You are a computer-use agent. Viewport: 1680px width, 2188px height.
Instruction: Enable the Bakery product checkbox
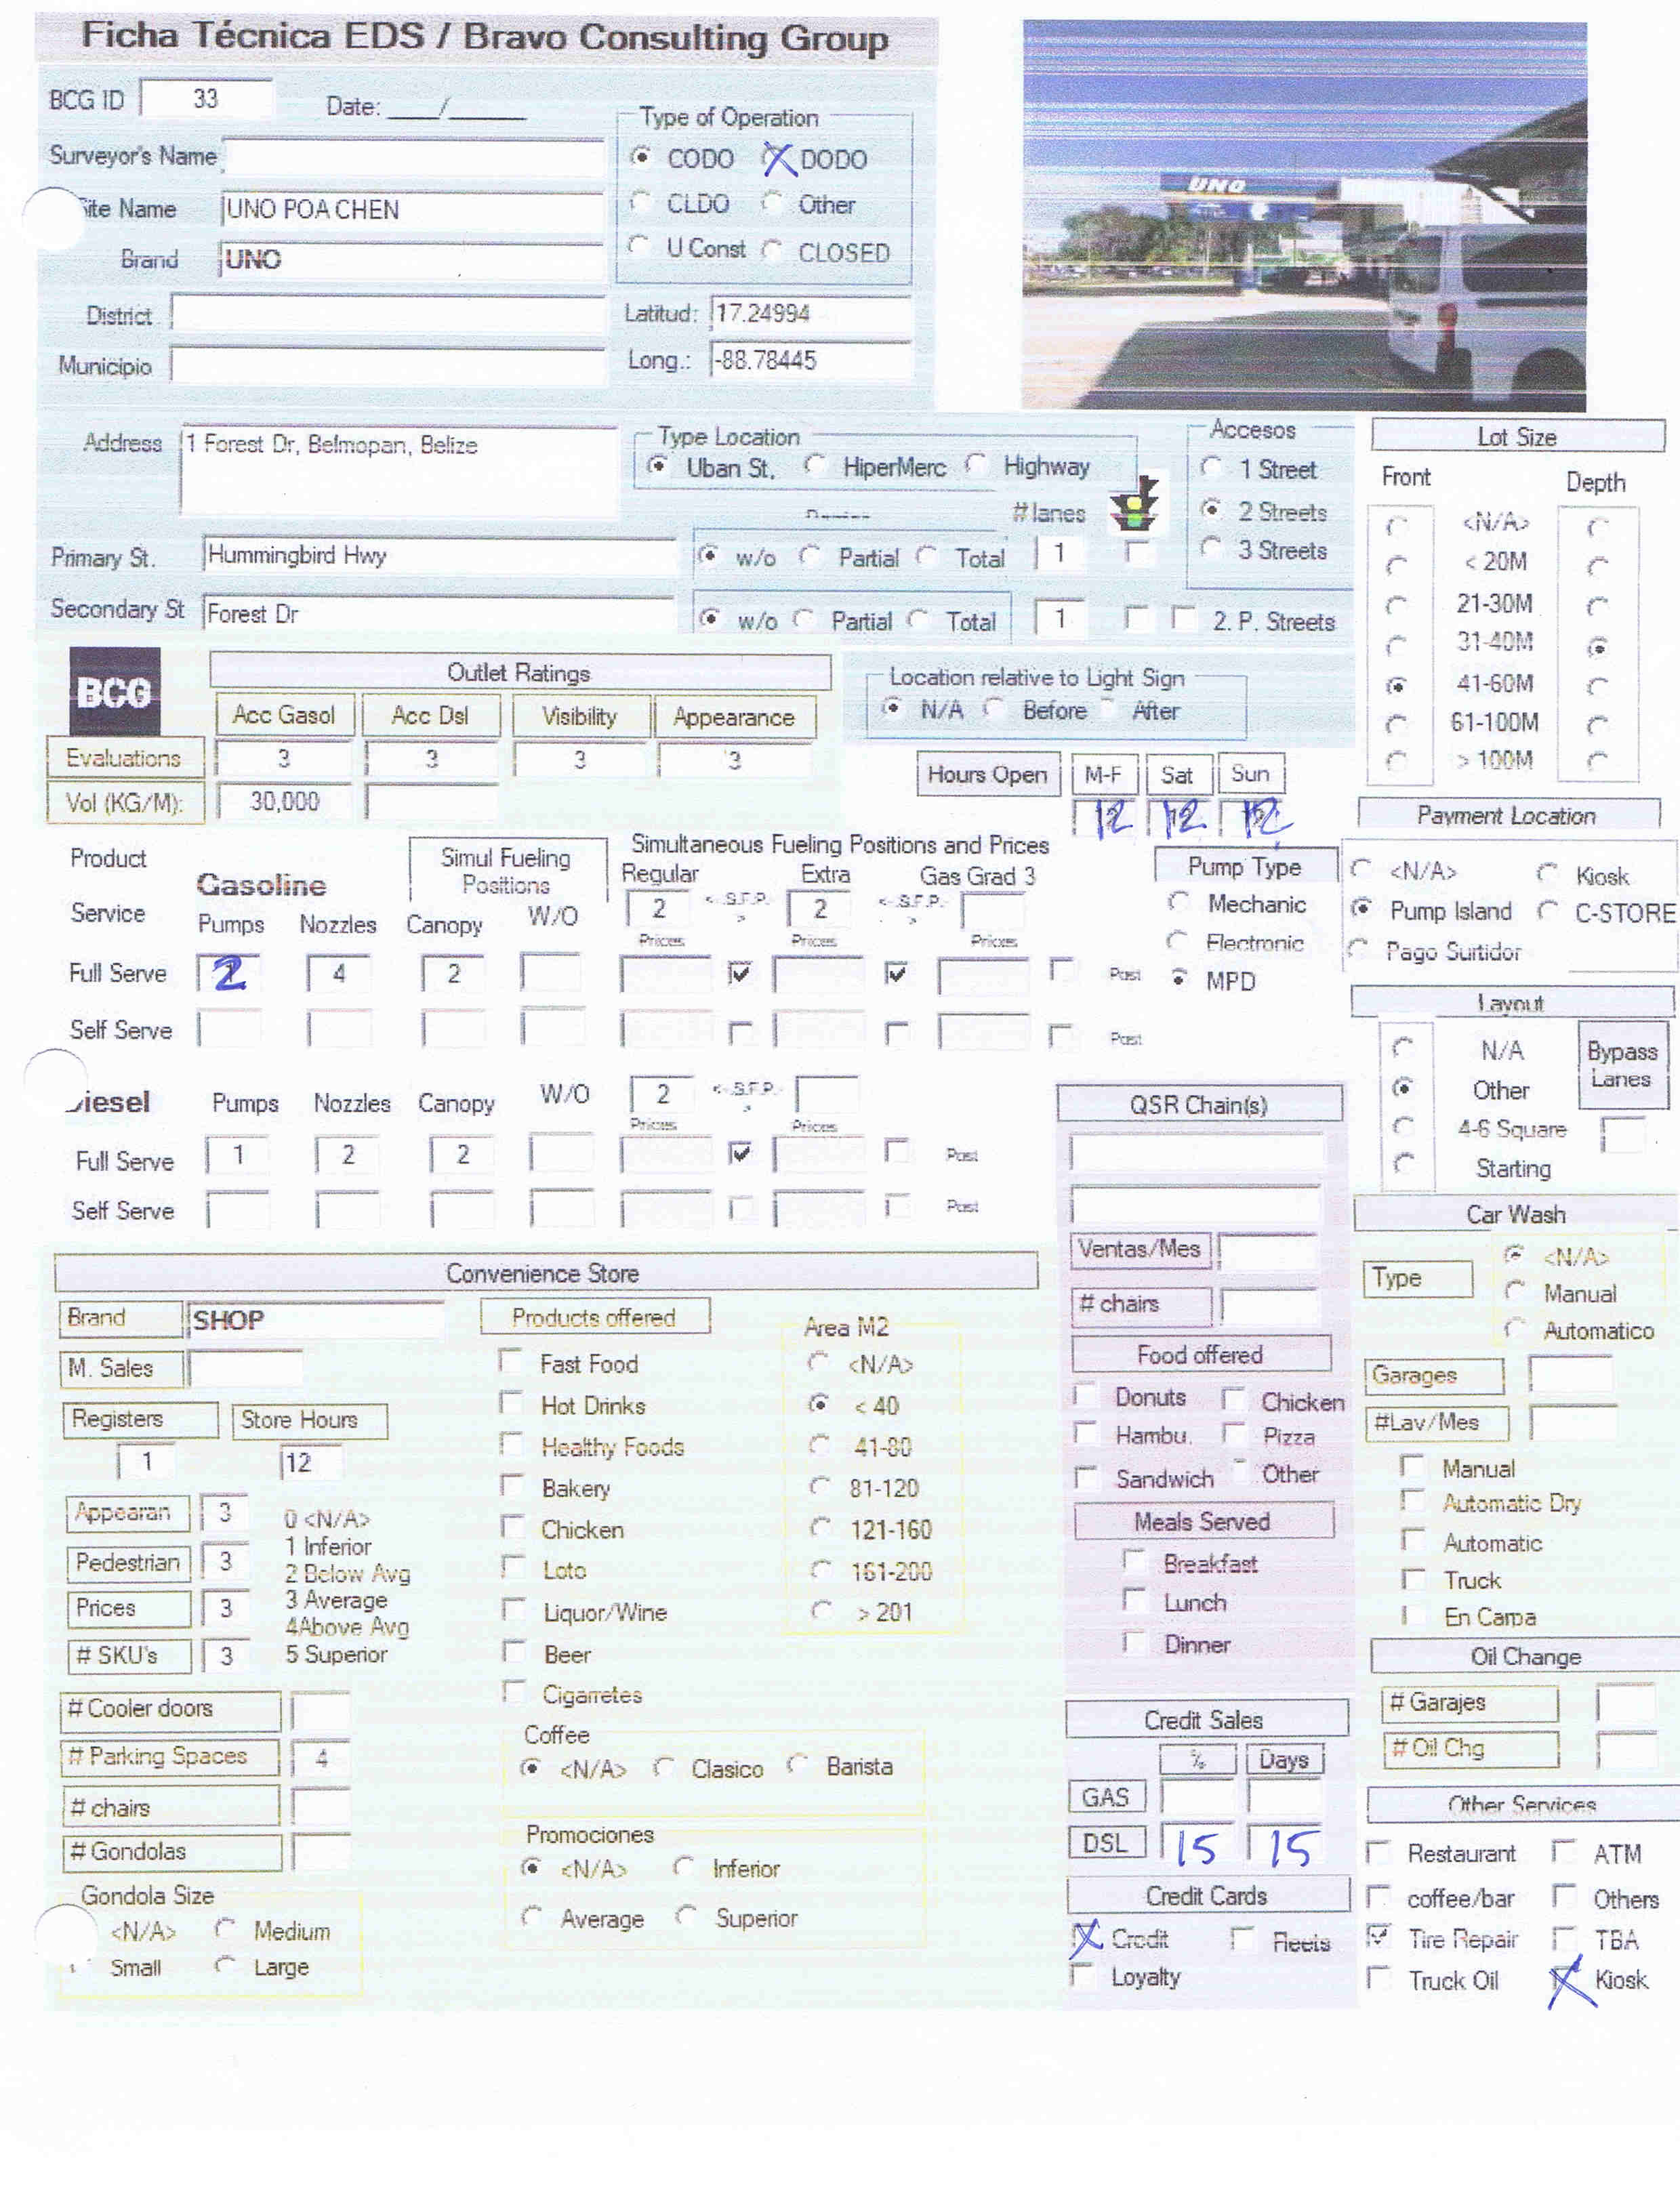[512, 1485]
